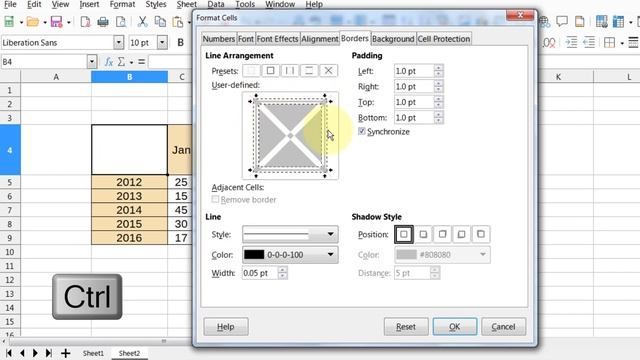Expand the Open icon dropdown arrow
This screenshot has width=640, height=360.
[44, 22]
